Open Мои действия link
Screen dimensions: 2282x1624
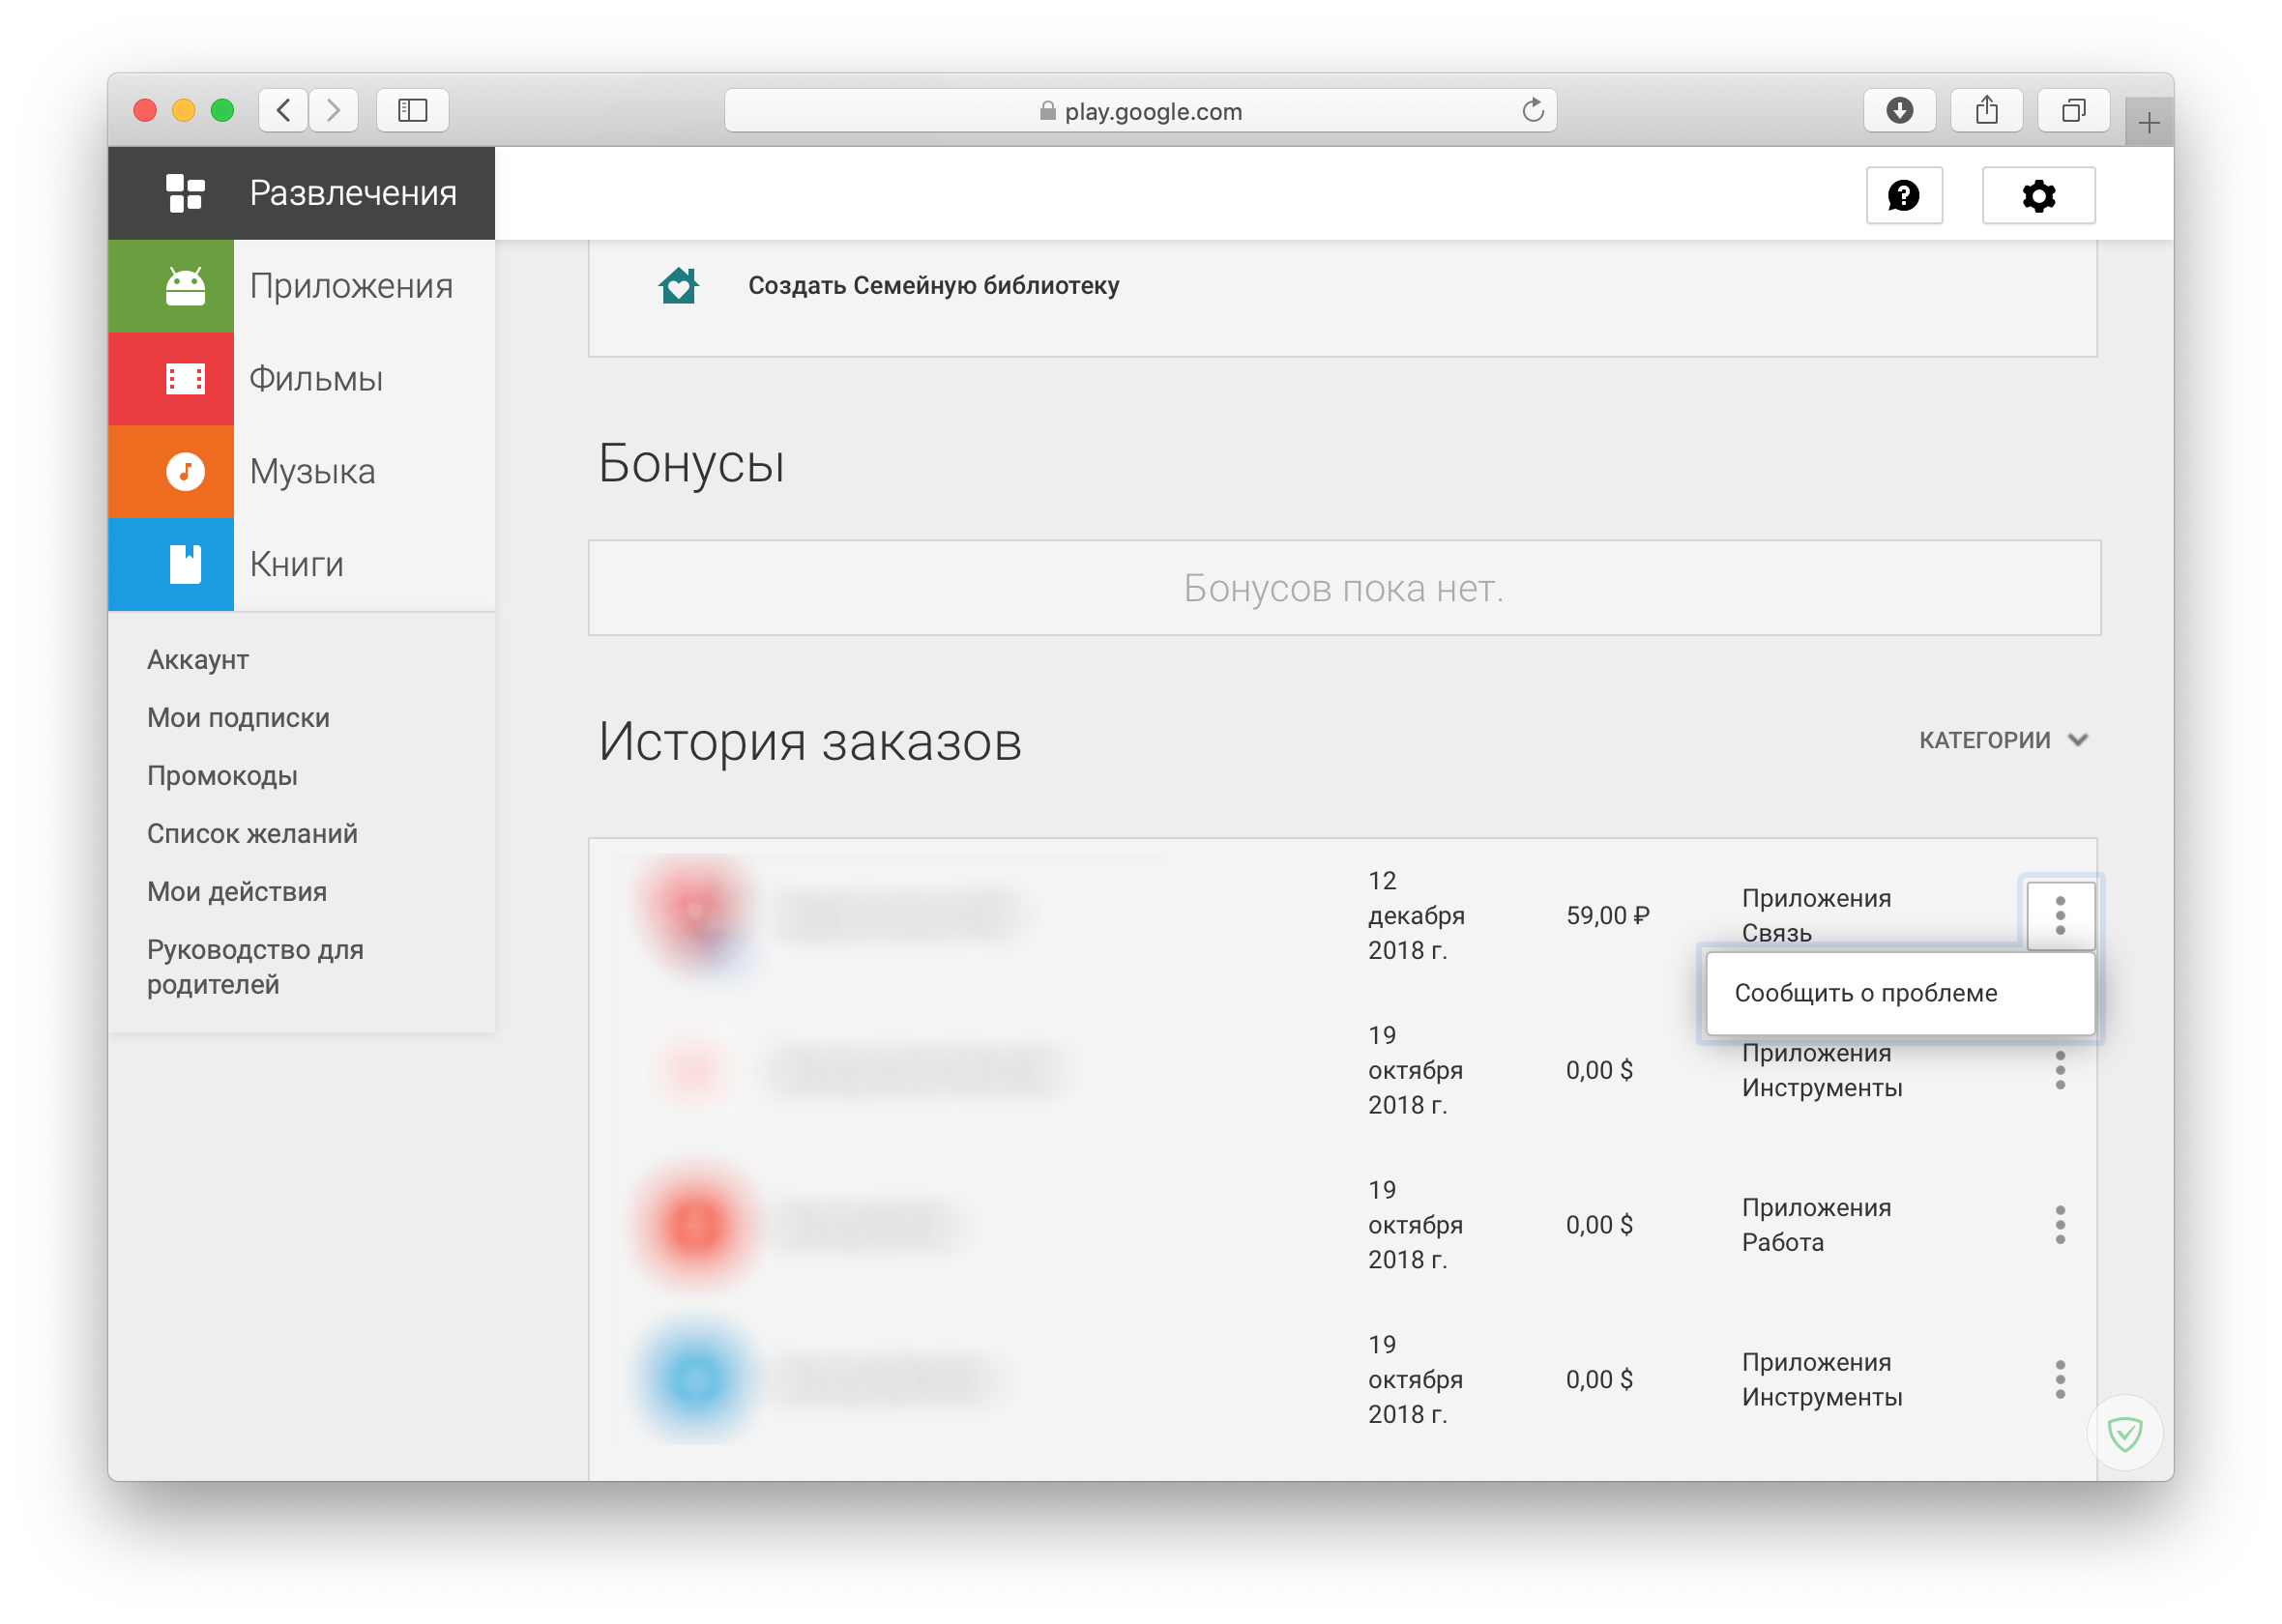tap(237, 892)
